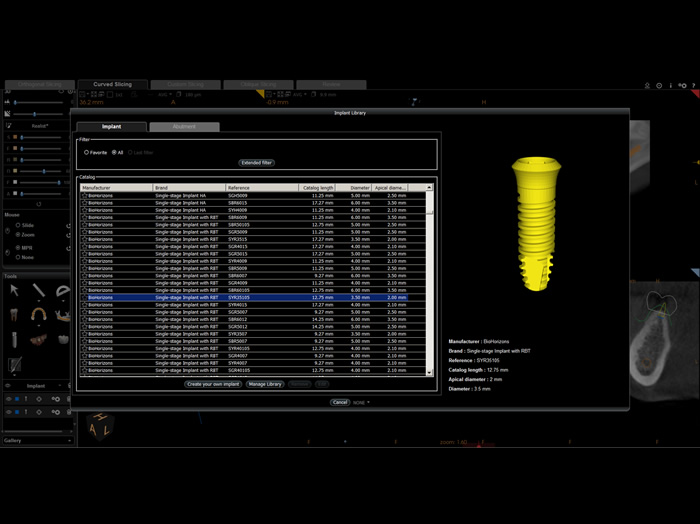Mark SYR35105 row as favorite with star
The width and height of the screenshot is (700, 524).
click(x=84, y=297)
